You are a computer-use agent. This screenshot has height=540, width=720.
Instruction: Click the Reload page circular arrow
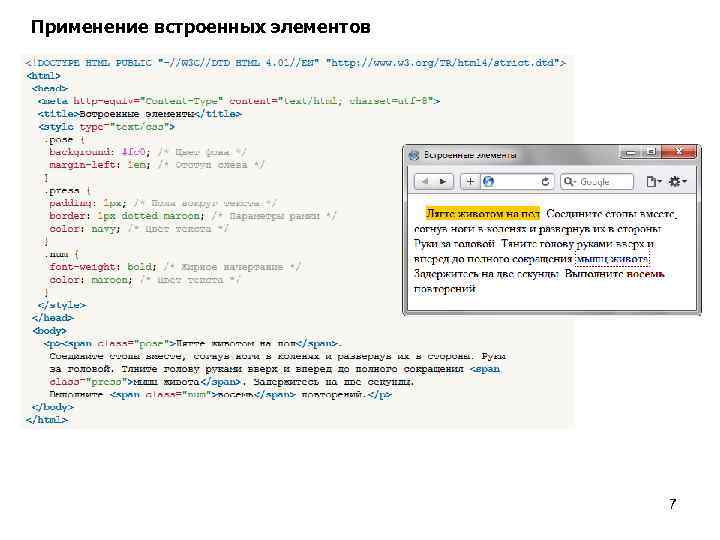(545, 181)
